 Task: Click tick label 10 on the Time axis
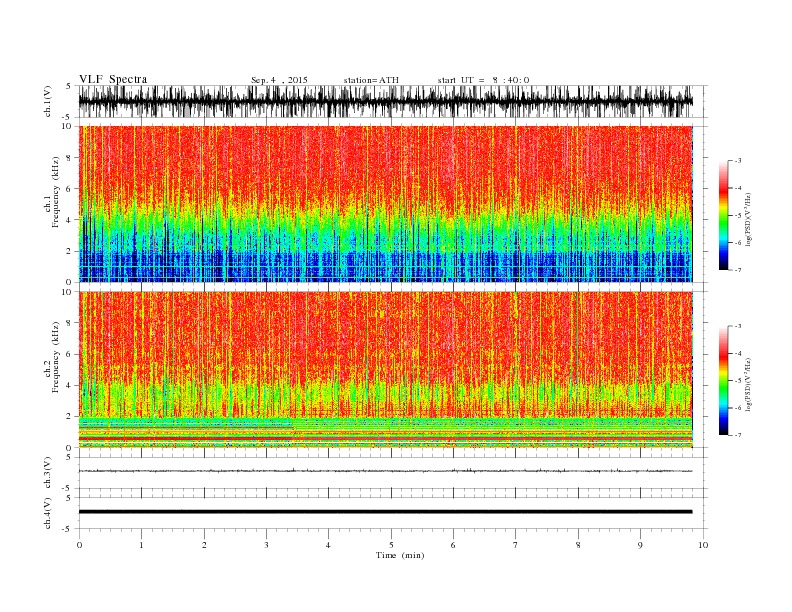pyautogui.click(x=703, y=545)
